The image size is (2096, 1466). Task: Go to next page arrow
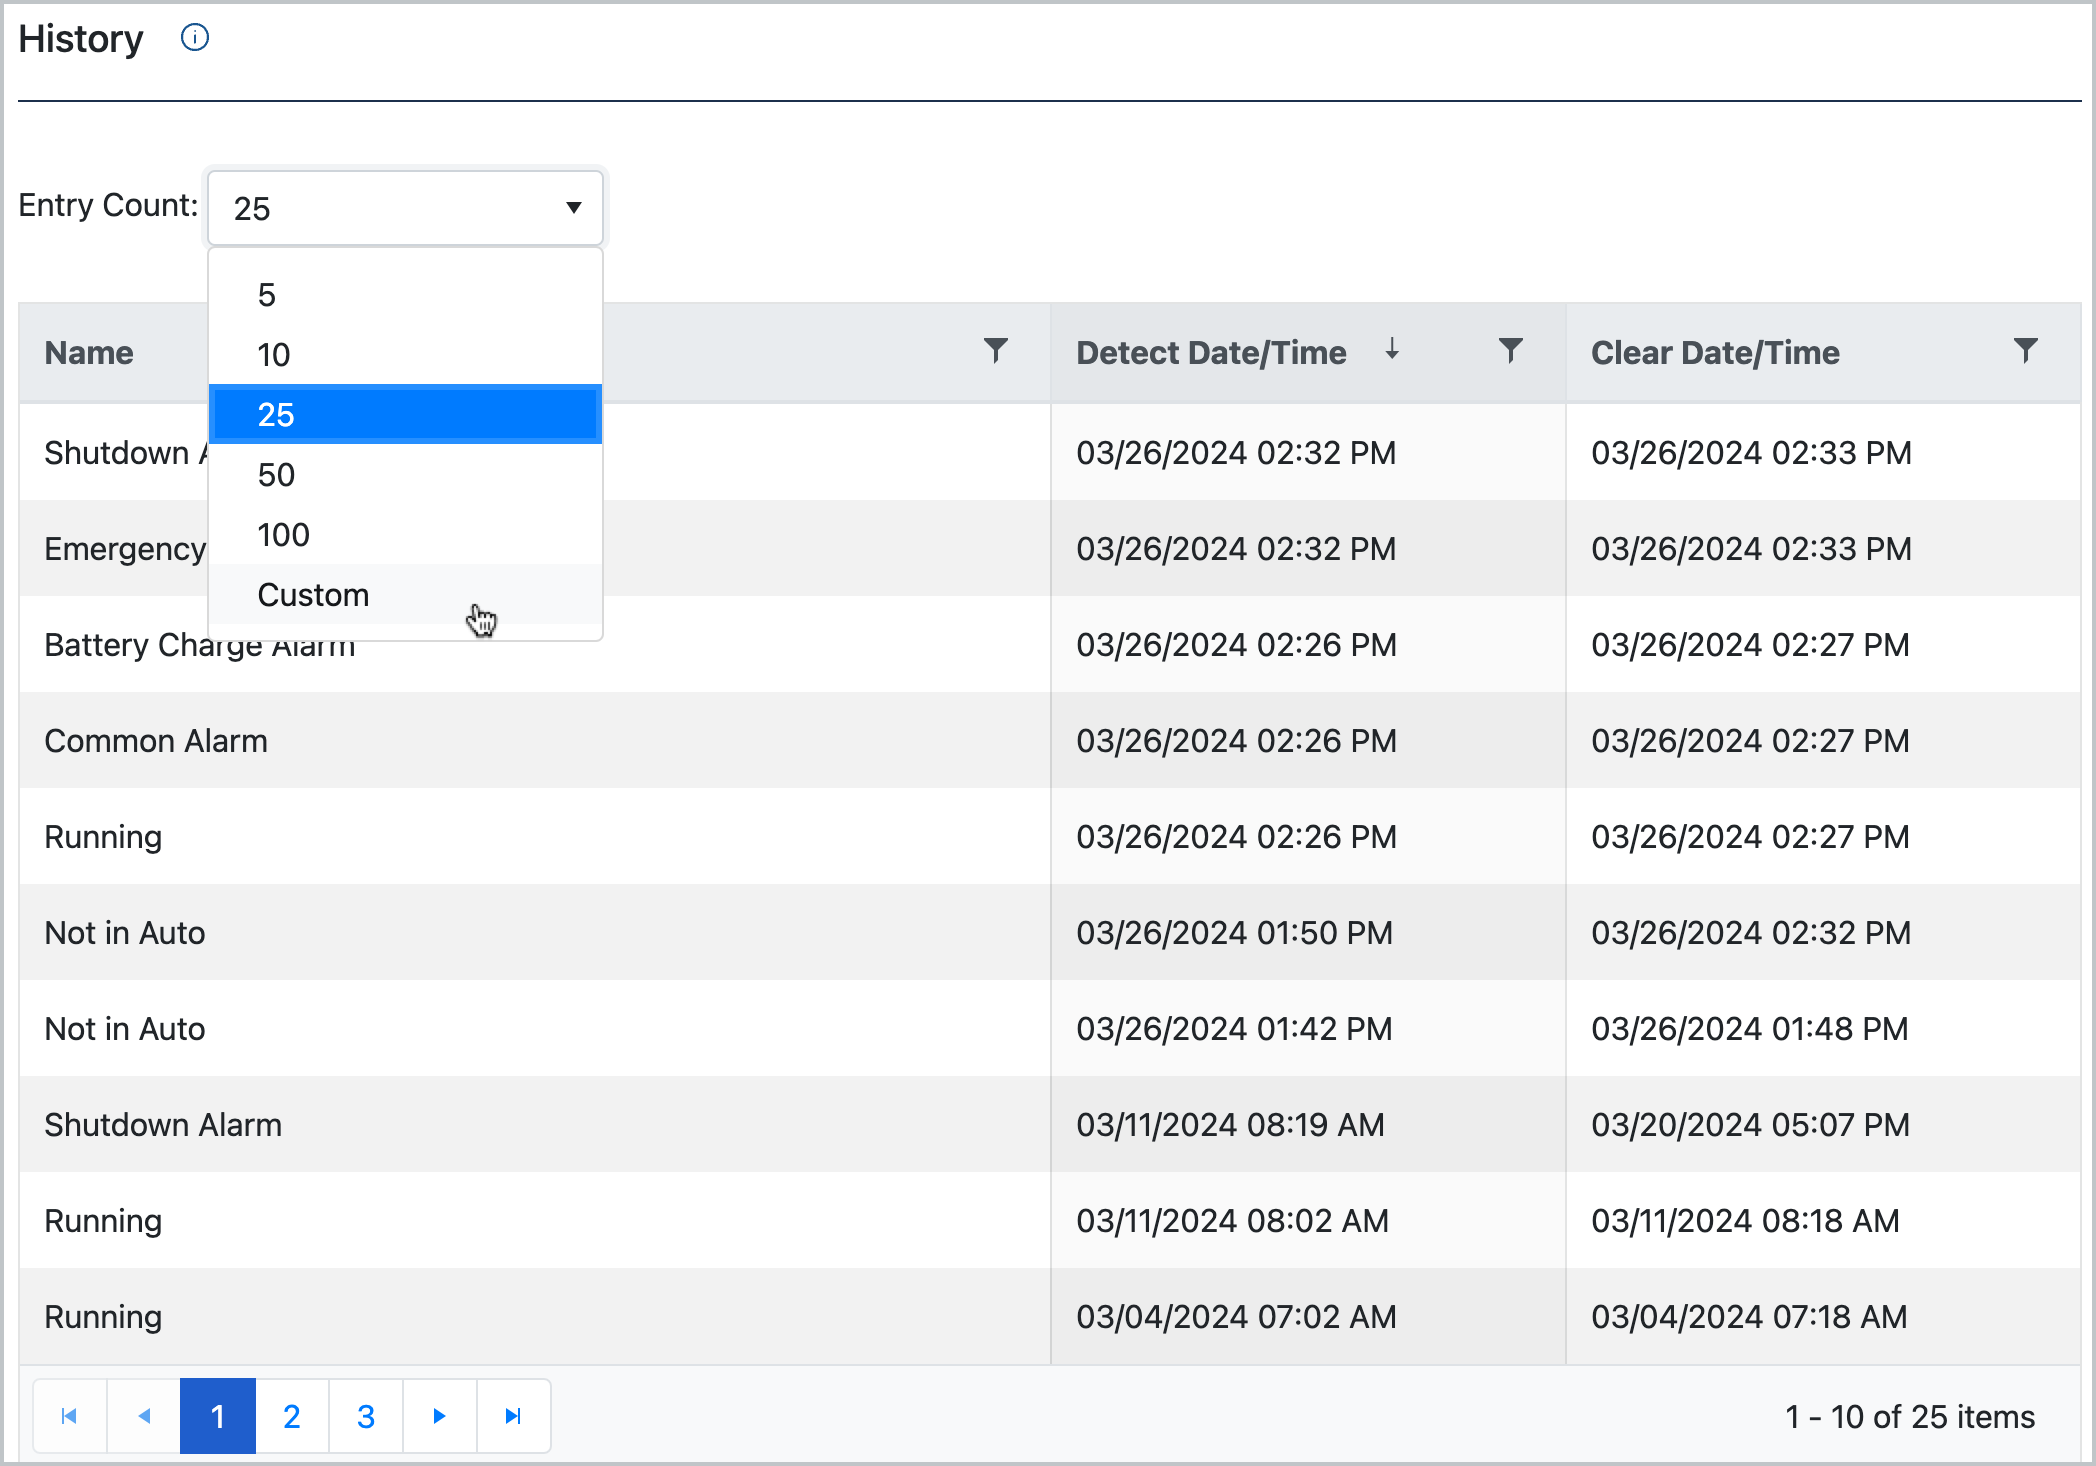point(439,1416)
